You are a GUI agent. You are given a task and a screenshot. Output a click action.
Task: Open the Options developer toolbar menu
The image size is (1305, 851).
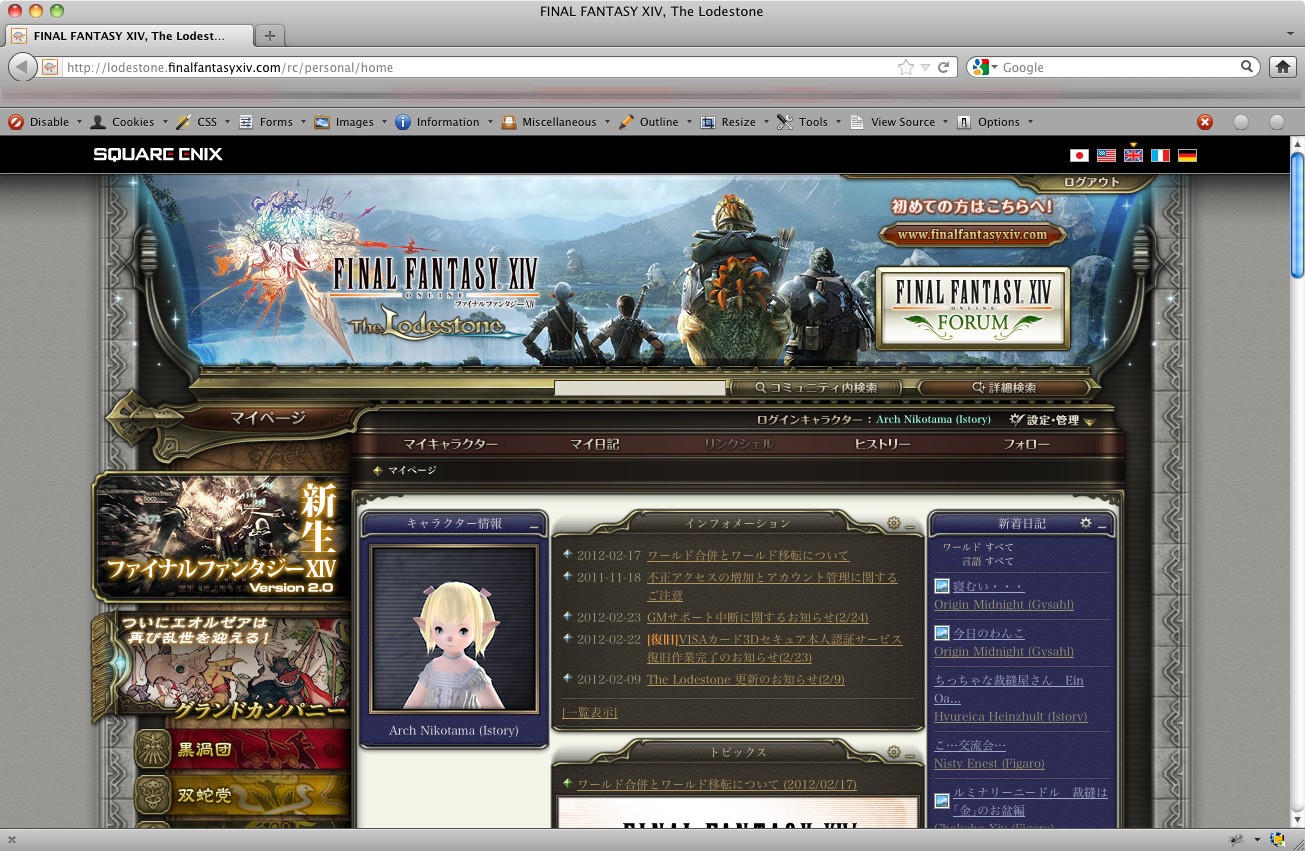(x=993, y=122)
